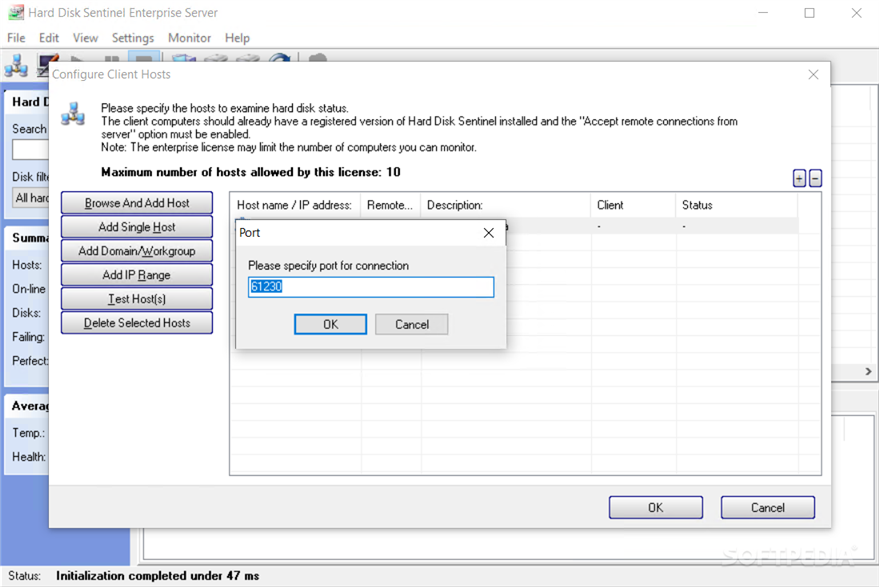Image resolution: width=879 pixels, height=587 pixels.
Task: Cancel the Port dialog
Action: (x=412, y=325)
